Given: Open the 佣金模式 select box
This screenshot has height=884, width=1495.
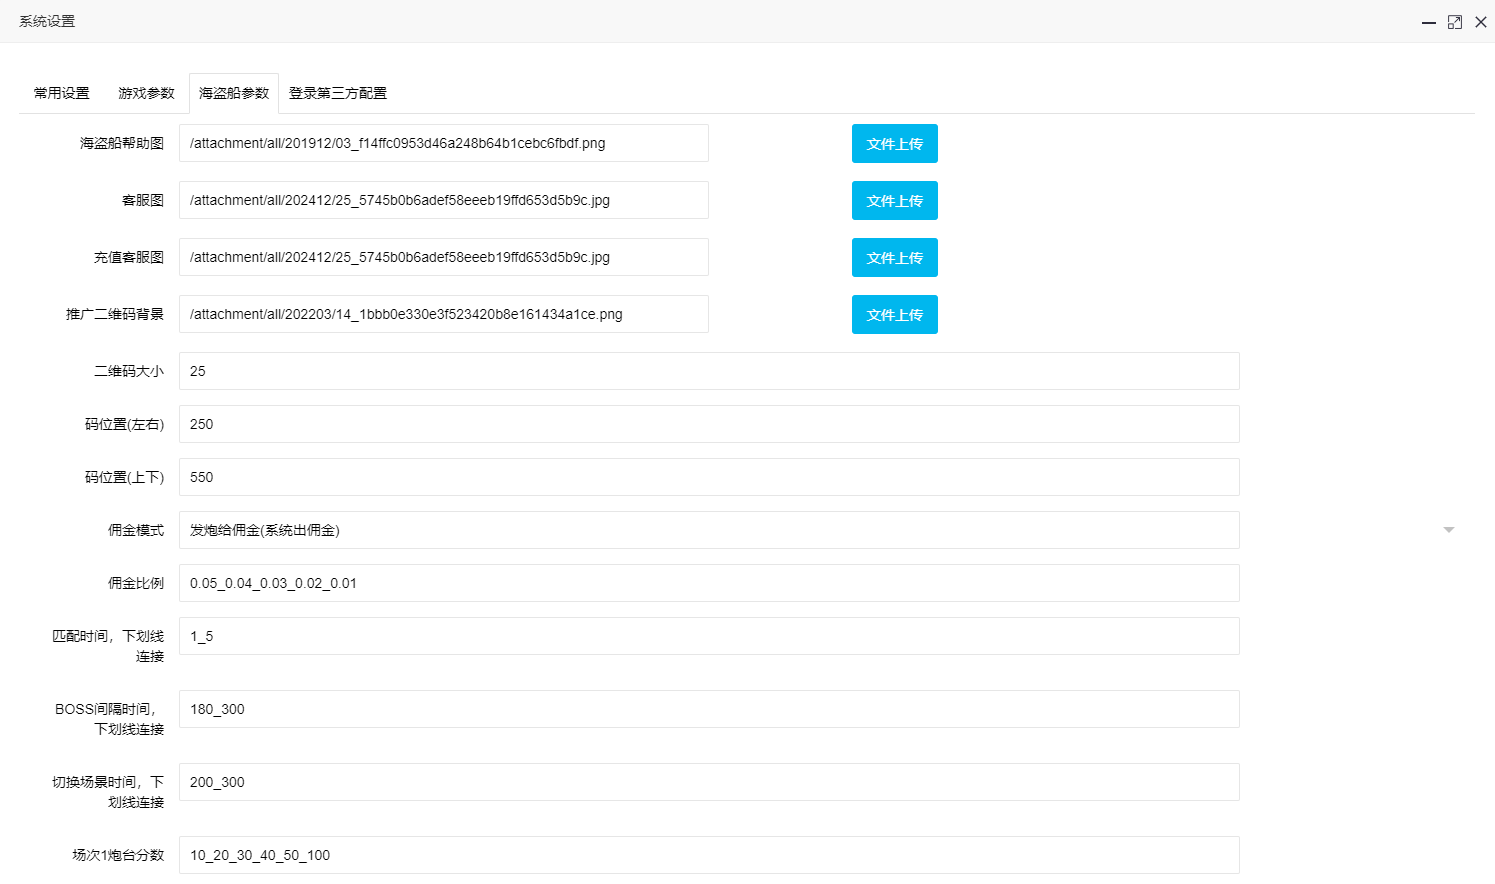Looking at the screenshot, I should point(708,530).
